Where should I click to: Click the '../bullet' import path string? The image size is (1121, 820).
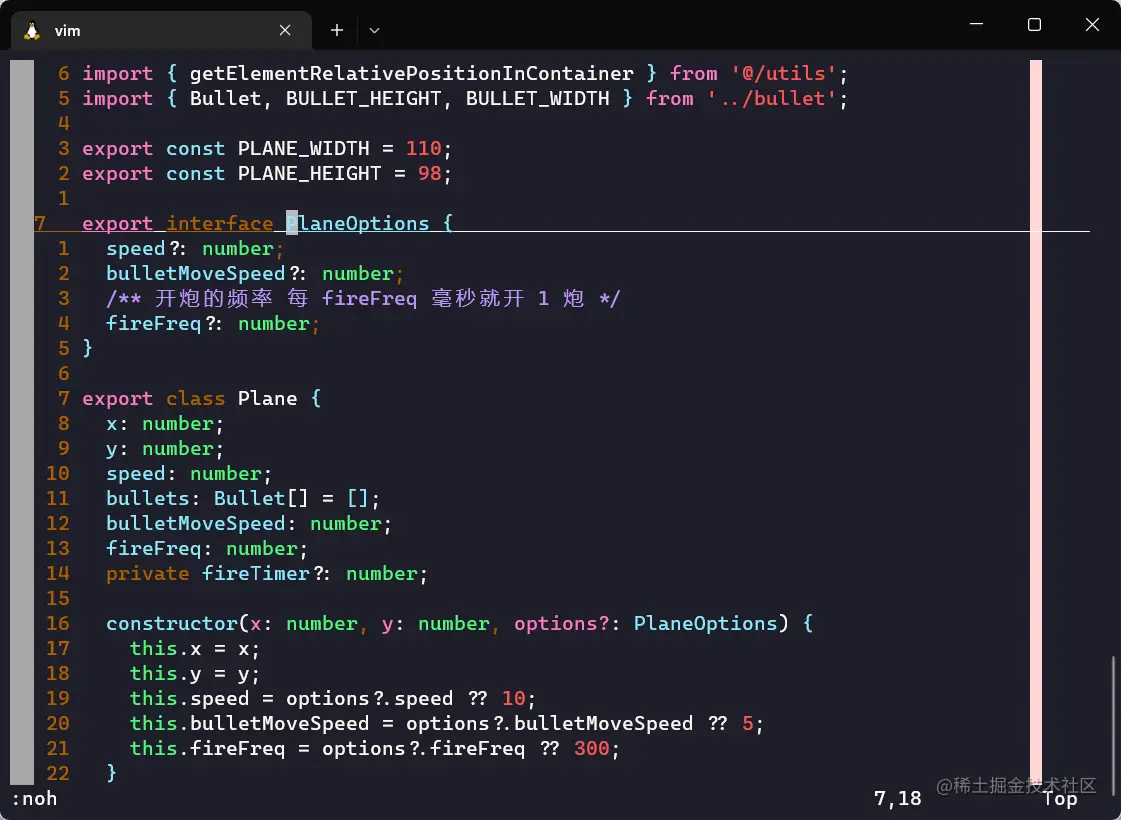coord(771,99)
